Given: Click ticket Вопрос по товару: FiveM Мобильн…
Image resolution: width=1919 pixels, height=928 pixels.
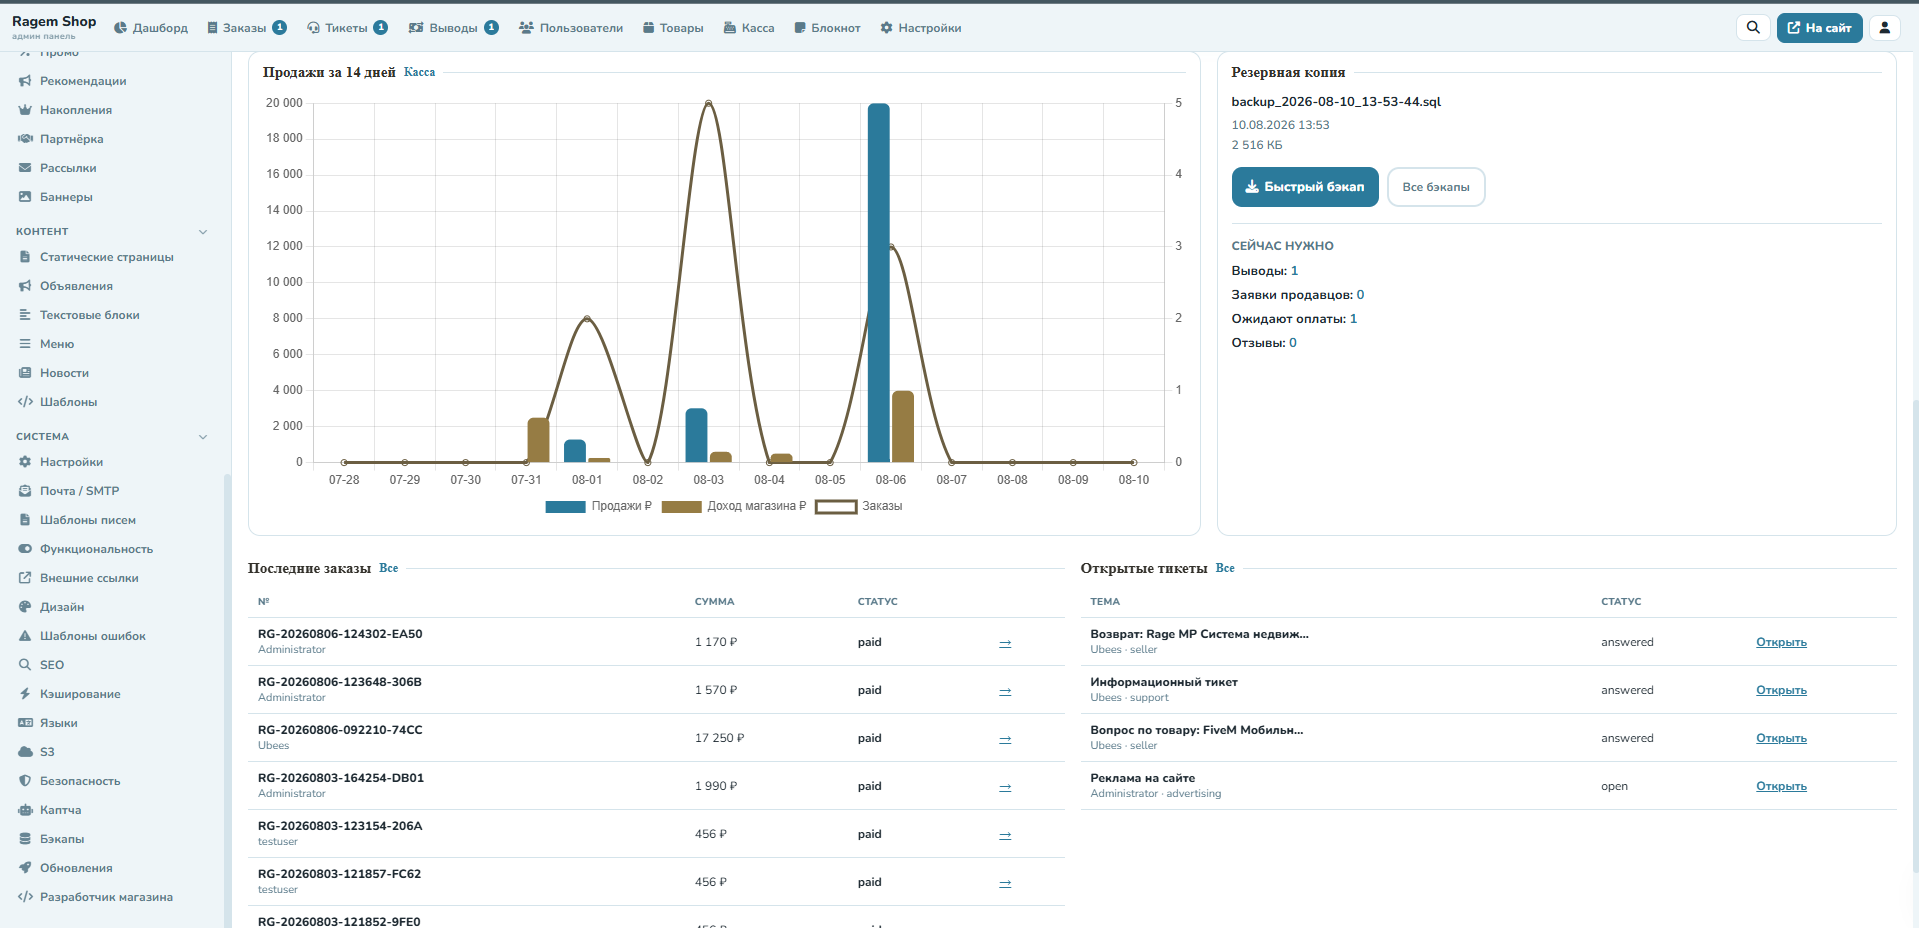Looking at the screenshot, I should pyautogui.click(x=1197, y=730).
